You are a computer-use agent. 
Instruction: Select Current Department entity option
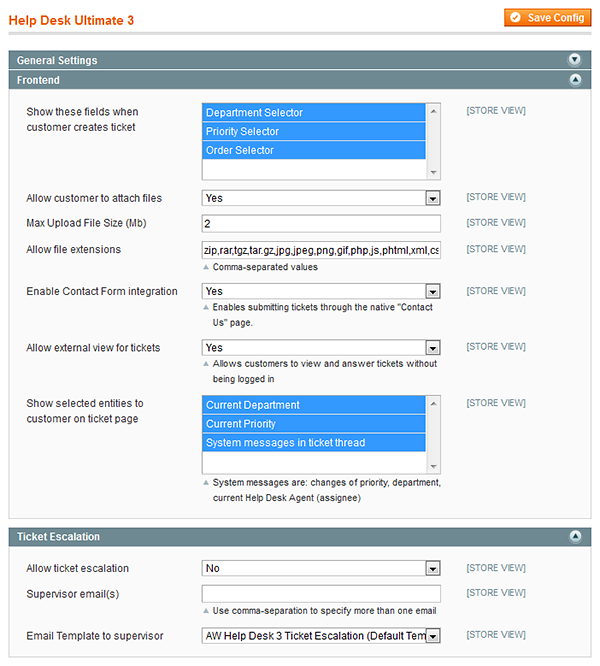click(314, 405)
